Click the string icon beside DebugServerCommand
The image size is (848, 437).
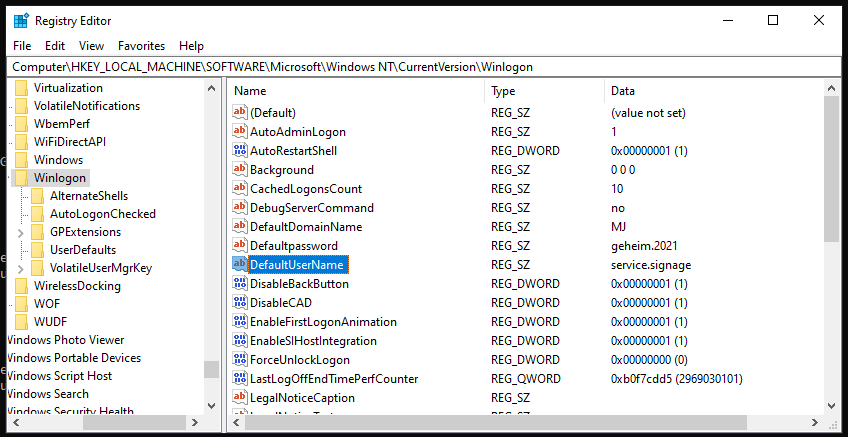click(x=240, y=208)
